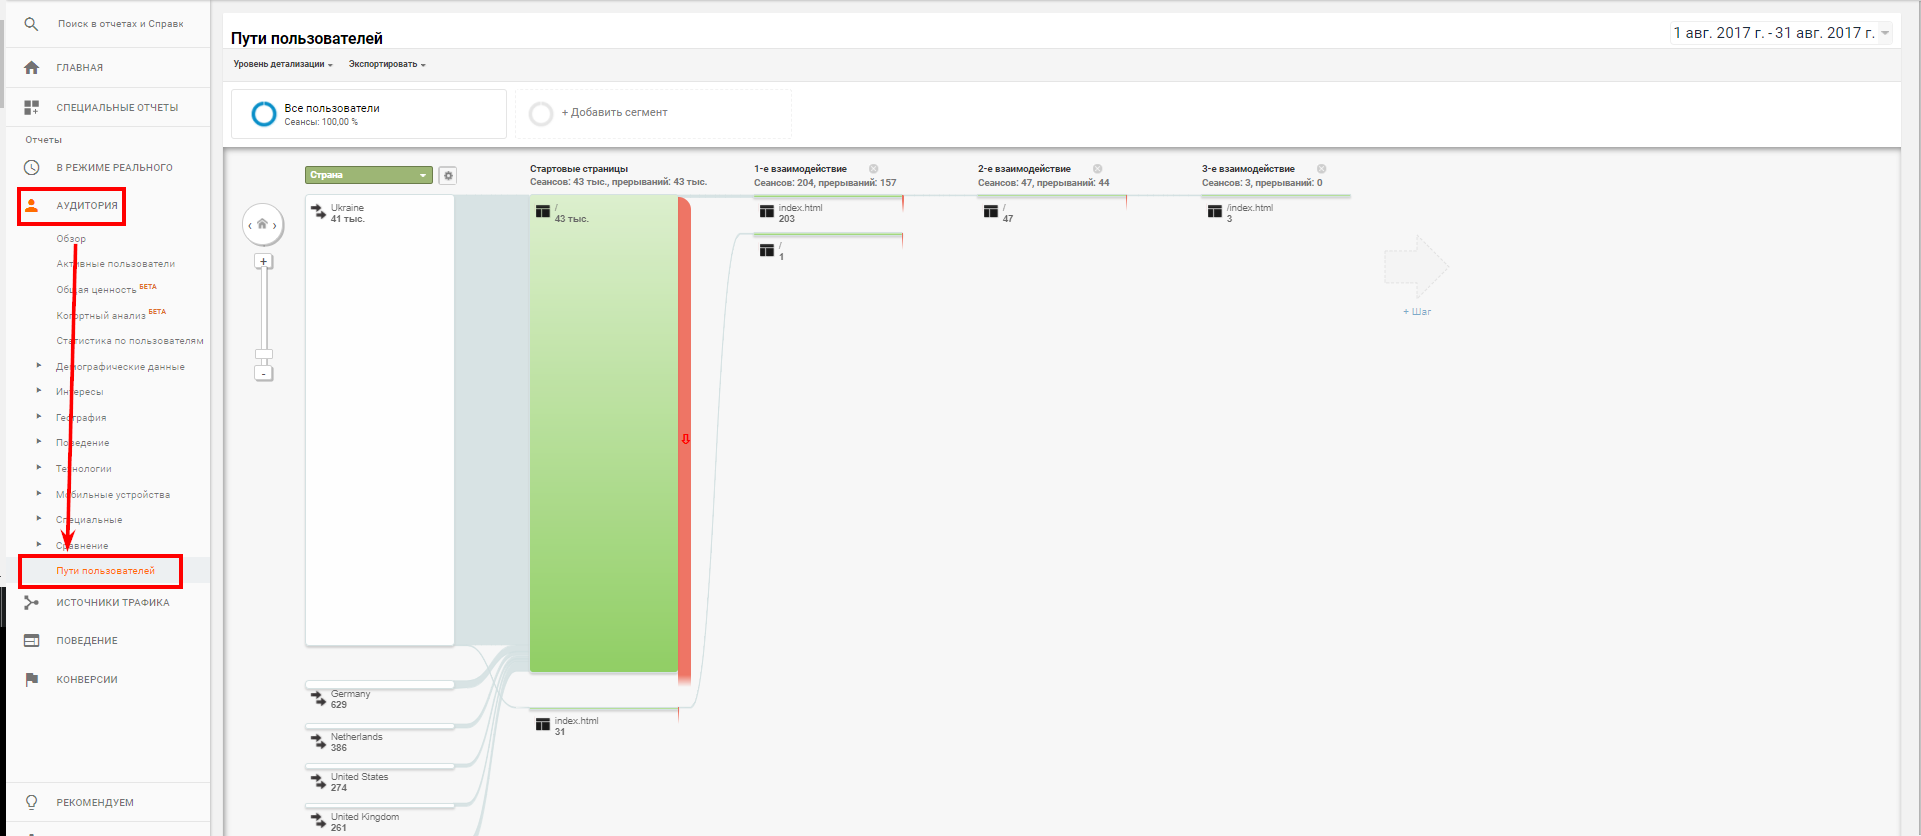The height and width of the screenshot is (836, 1921).
Task: Remove the 1-е взаимодействие step
Action: click(x=873, y=169)
